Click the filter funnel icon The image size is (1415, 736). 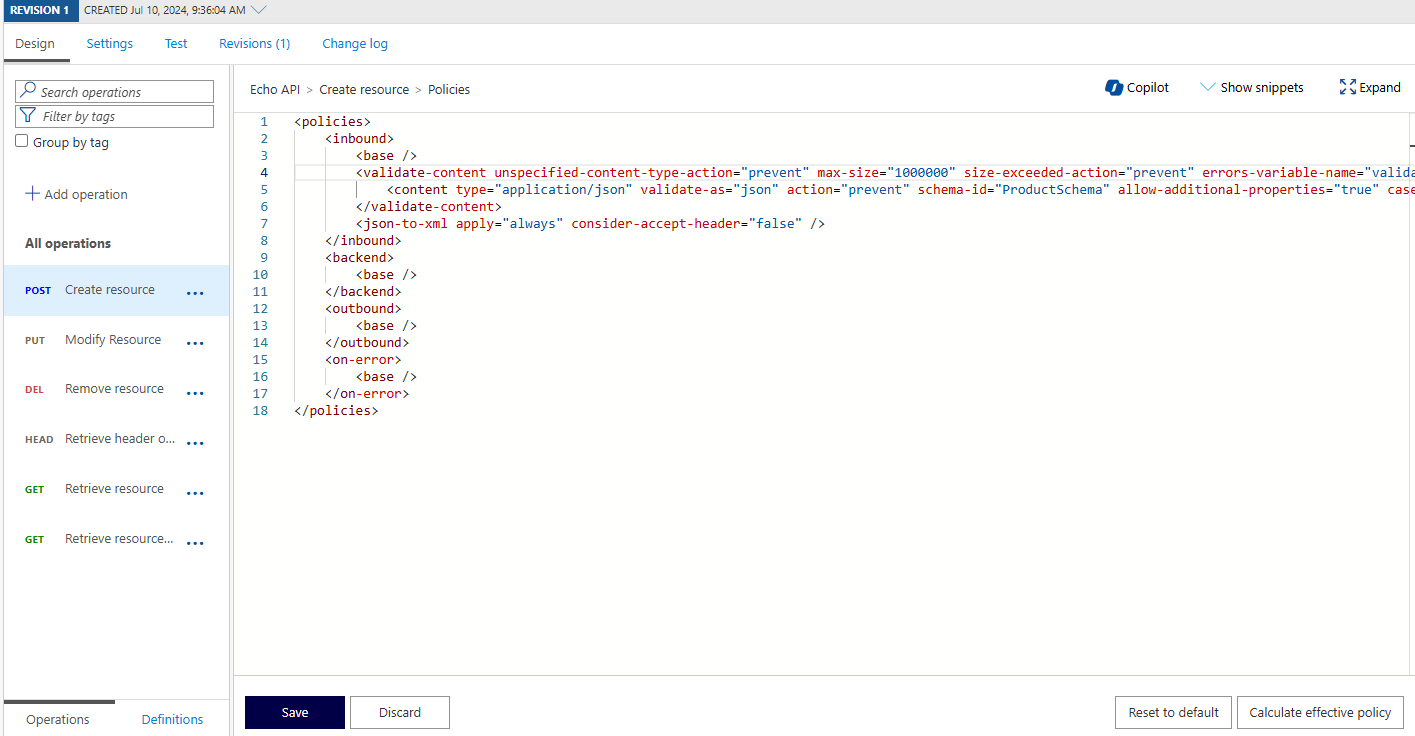click(29, 116)
